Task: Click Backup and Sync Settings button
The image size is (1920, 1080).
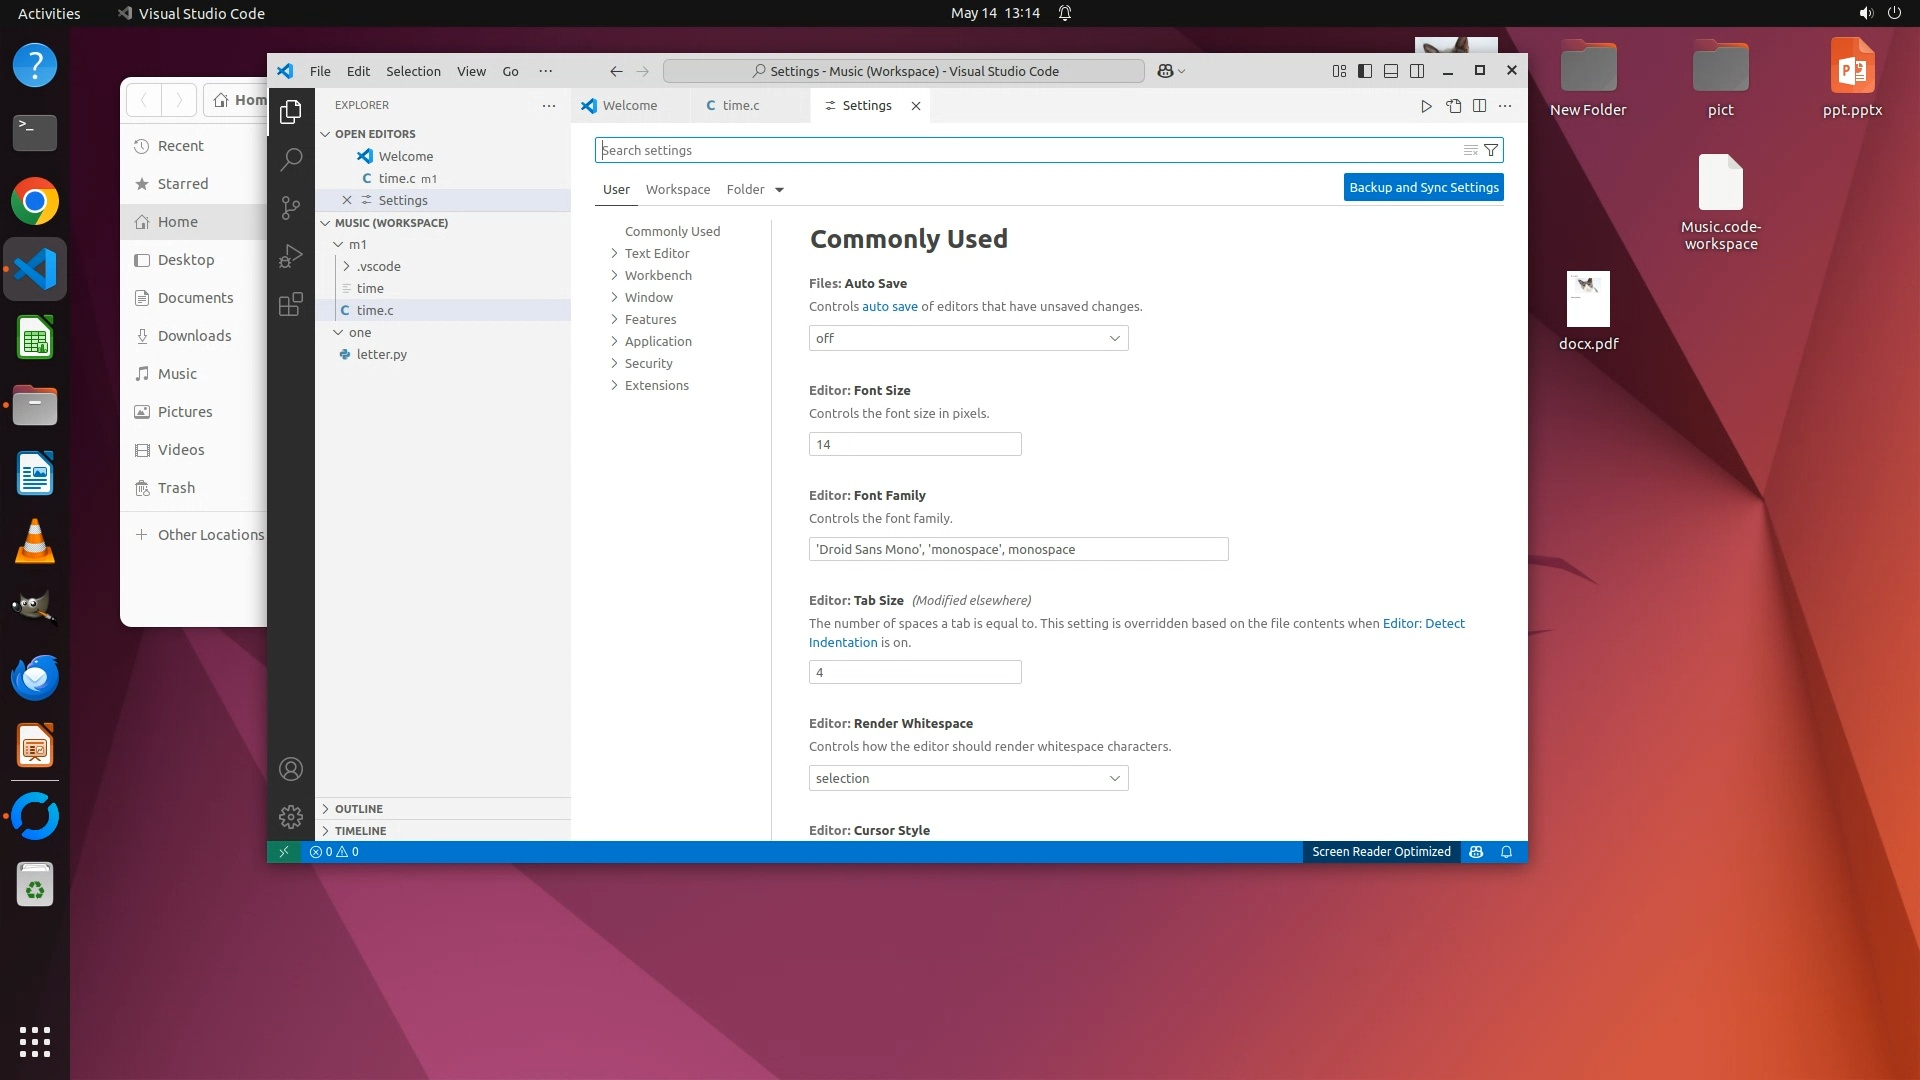Action: [1423, 187]
